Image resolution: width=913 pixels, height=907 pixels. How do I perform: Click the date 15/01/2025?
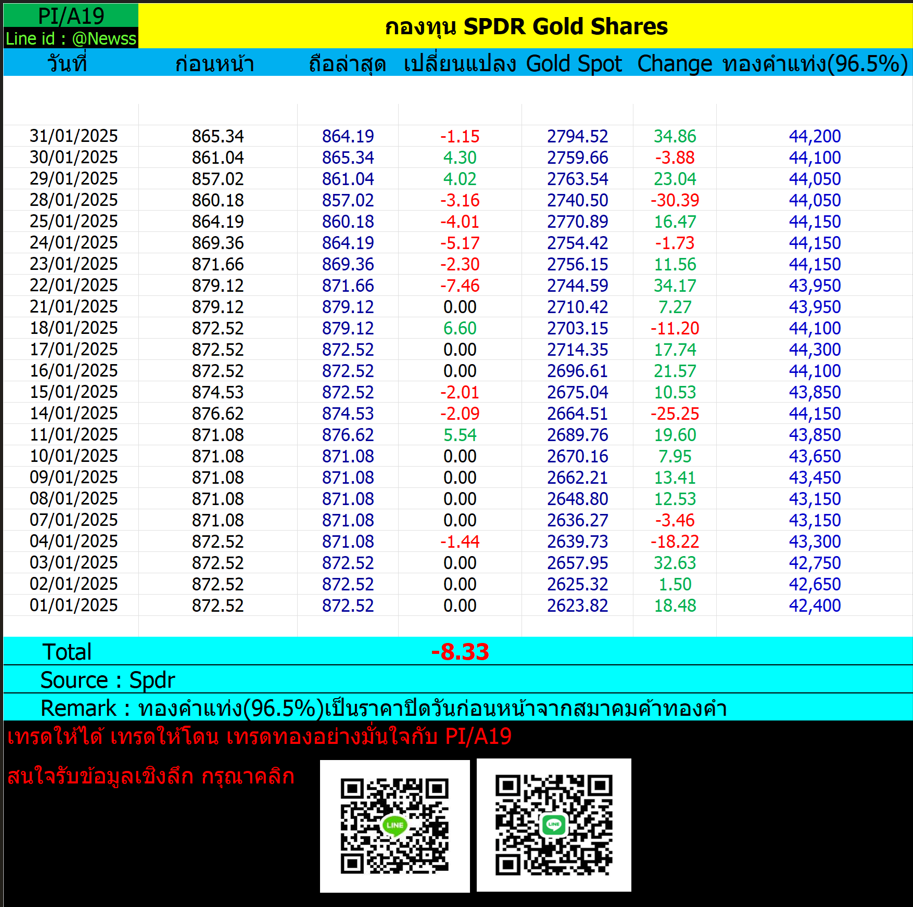pyautogui.click(x=74, y=392)
